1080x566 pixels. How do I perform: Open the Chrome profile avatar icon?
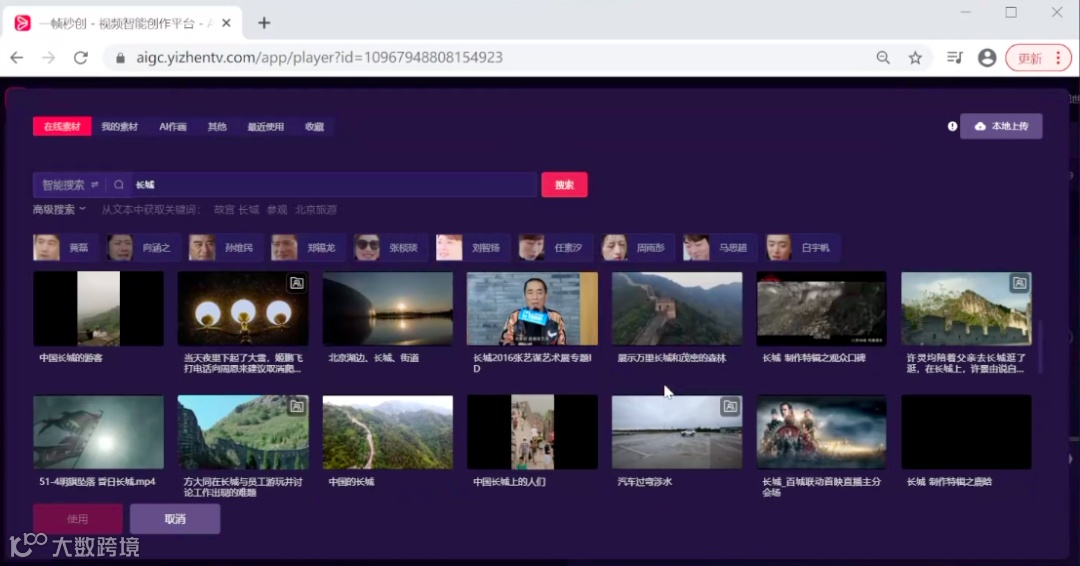click(x=987, y=58)
